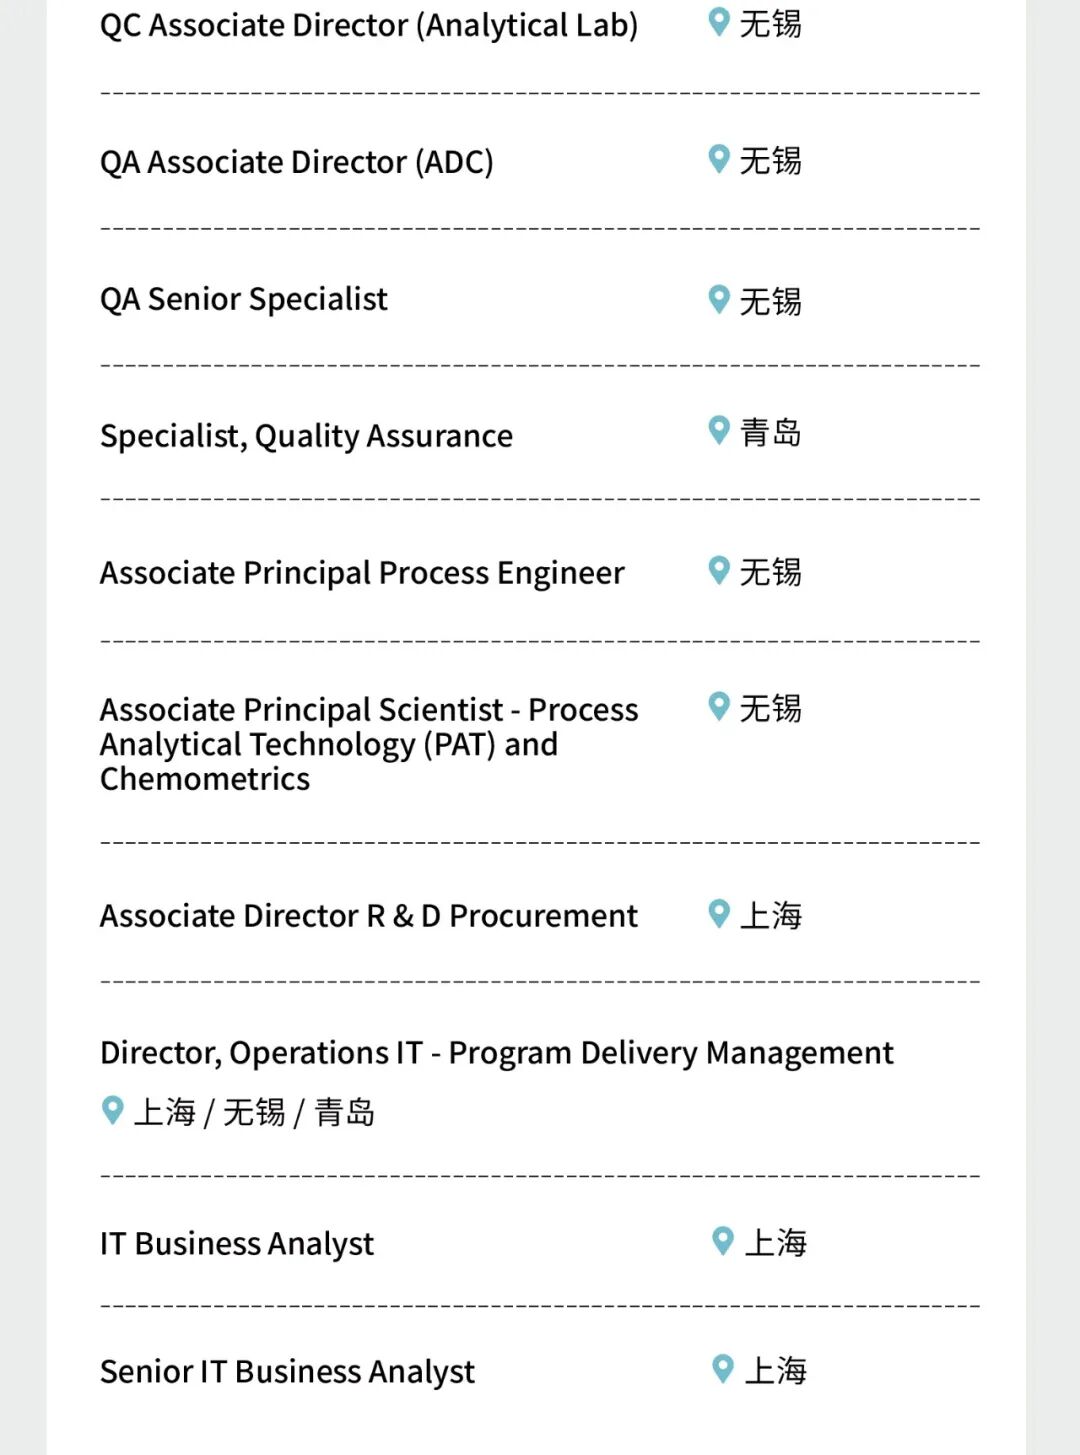This screenshot has height=1455, width=1080.
Task: Click location pin beside Associate Principal Scientist
Action: pyautogui.click(x=719, y=707)
